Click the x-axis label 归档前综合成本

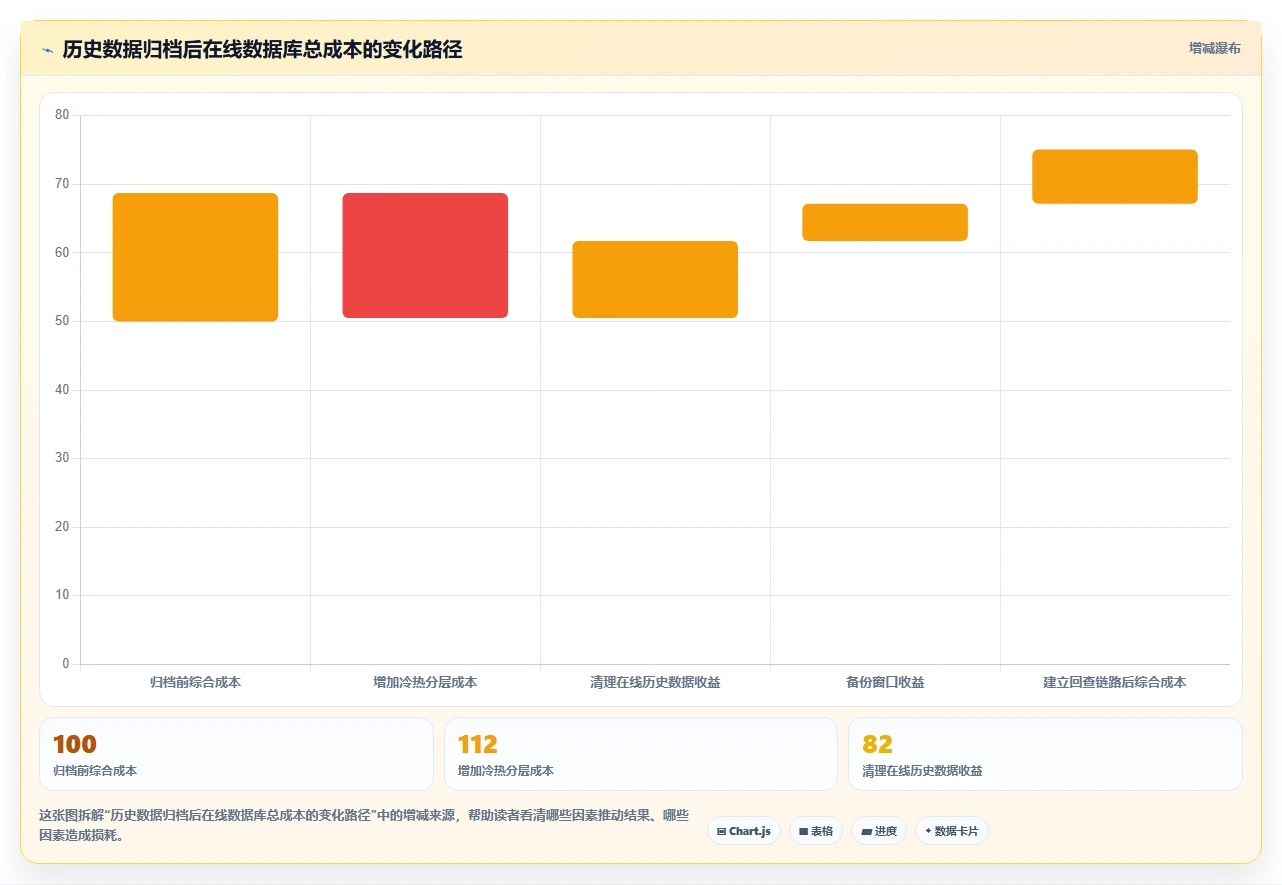pos(195,682)
